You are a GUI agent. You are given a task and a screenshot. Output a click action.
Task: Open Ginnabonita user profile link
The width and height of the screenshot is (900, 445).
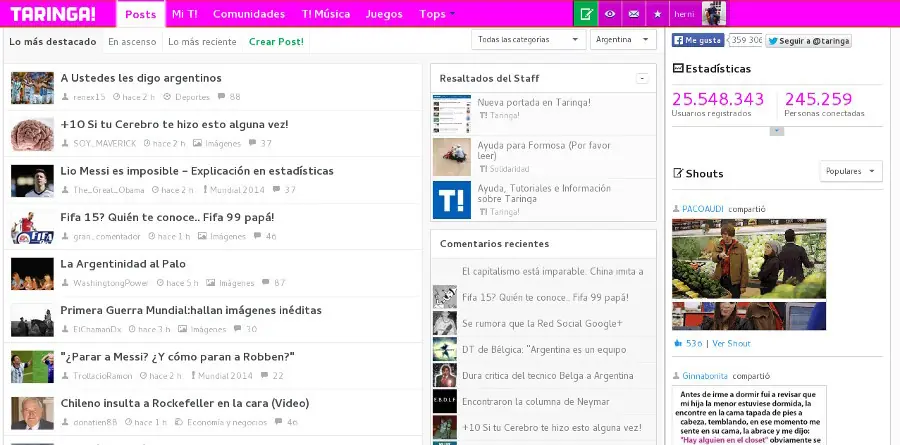click(x=705, y=376)
